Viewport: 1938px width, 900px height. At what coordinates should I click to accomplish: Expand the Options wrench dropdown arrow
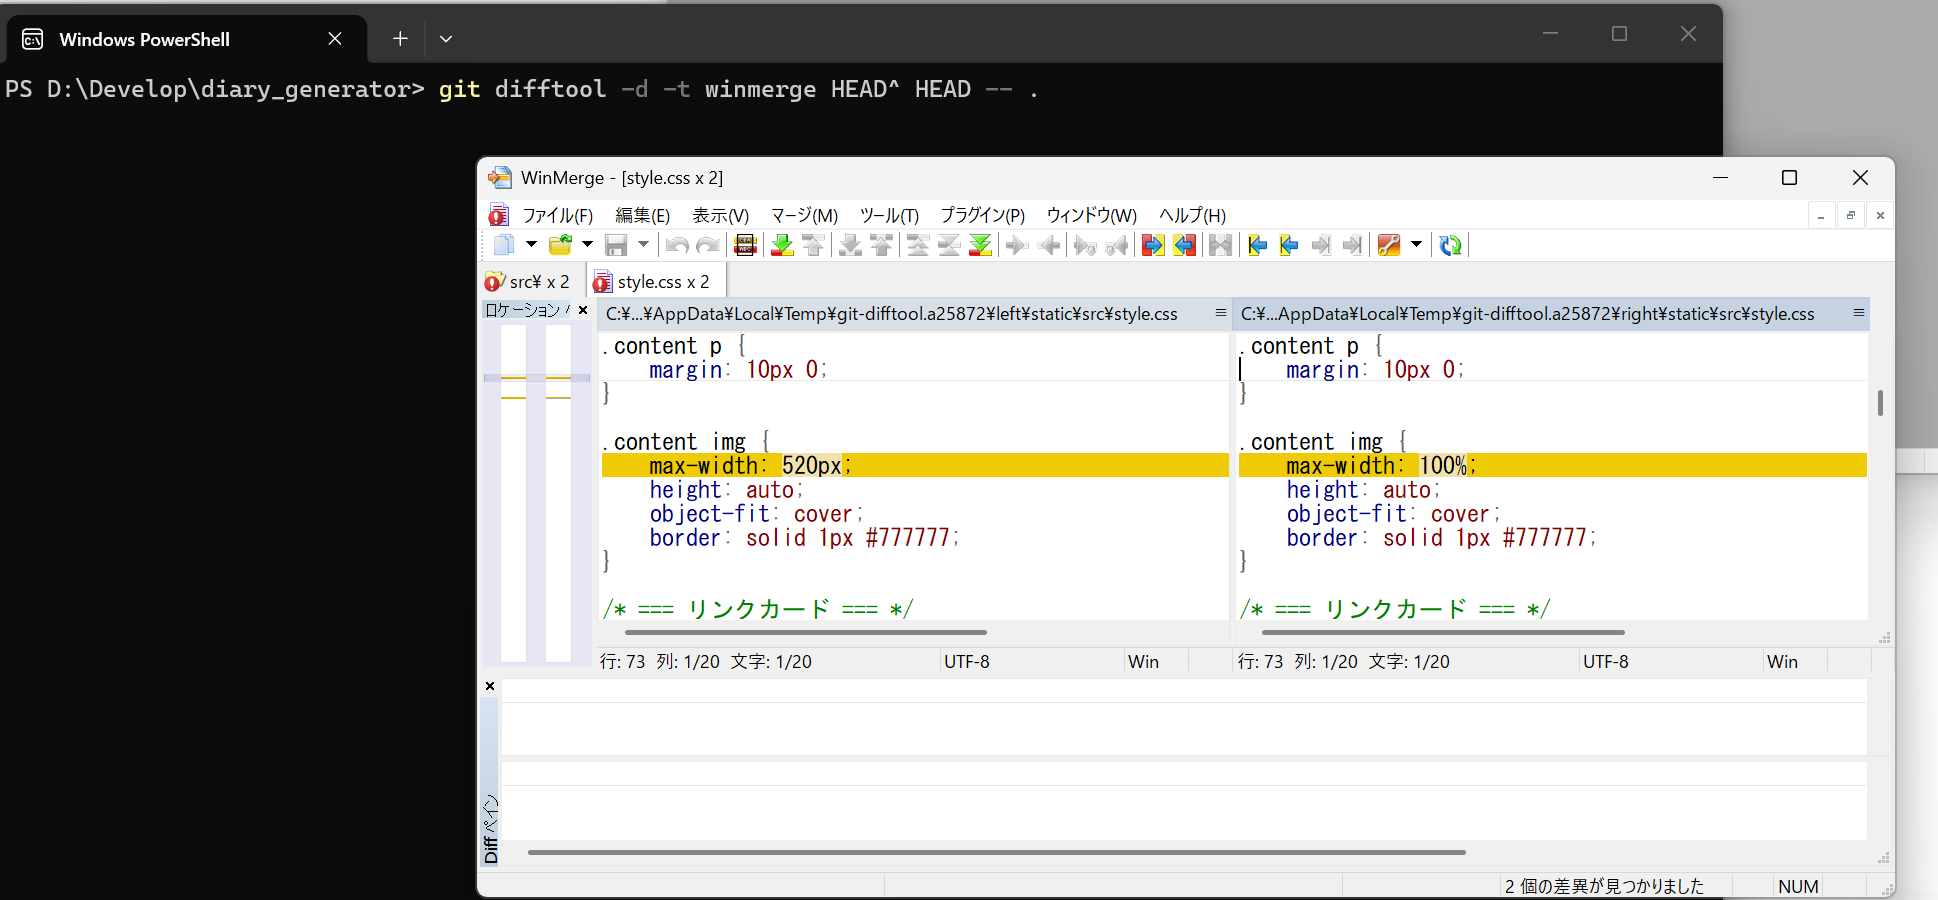point(1416,245)
